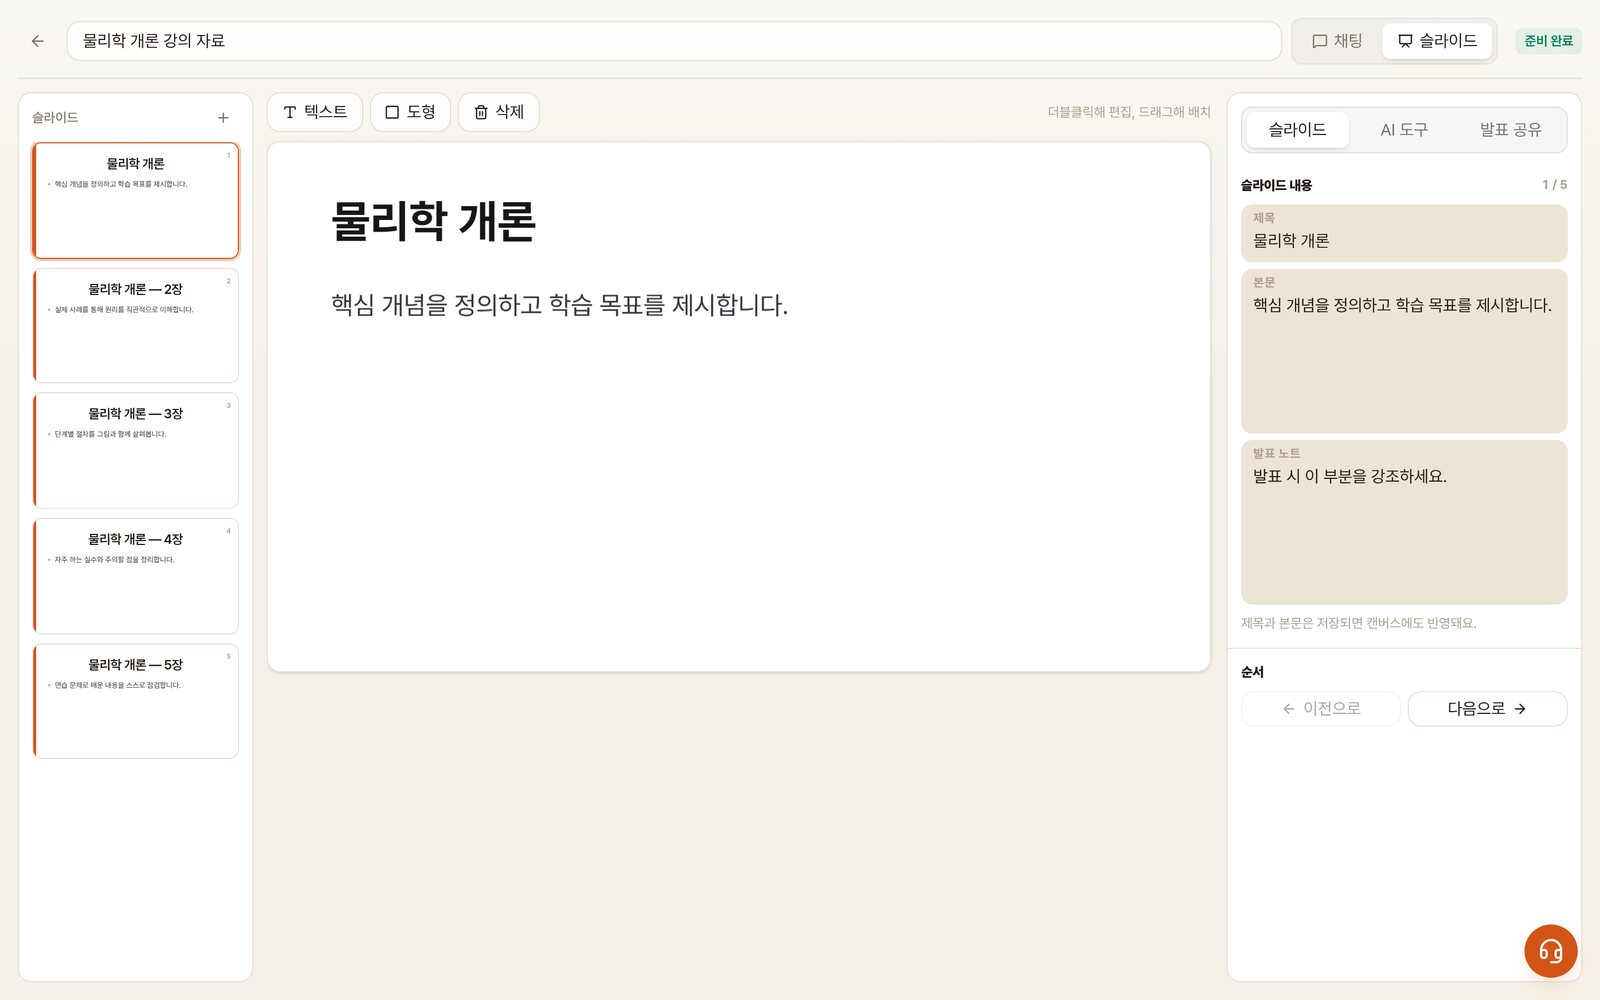
Task: Add a new slide with plus icon
Action: (223, 118)
